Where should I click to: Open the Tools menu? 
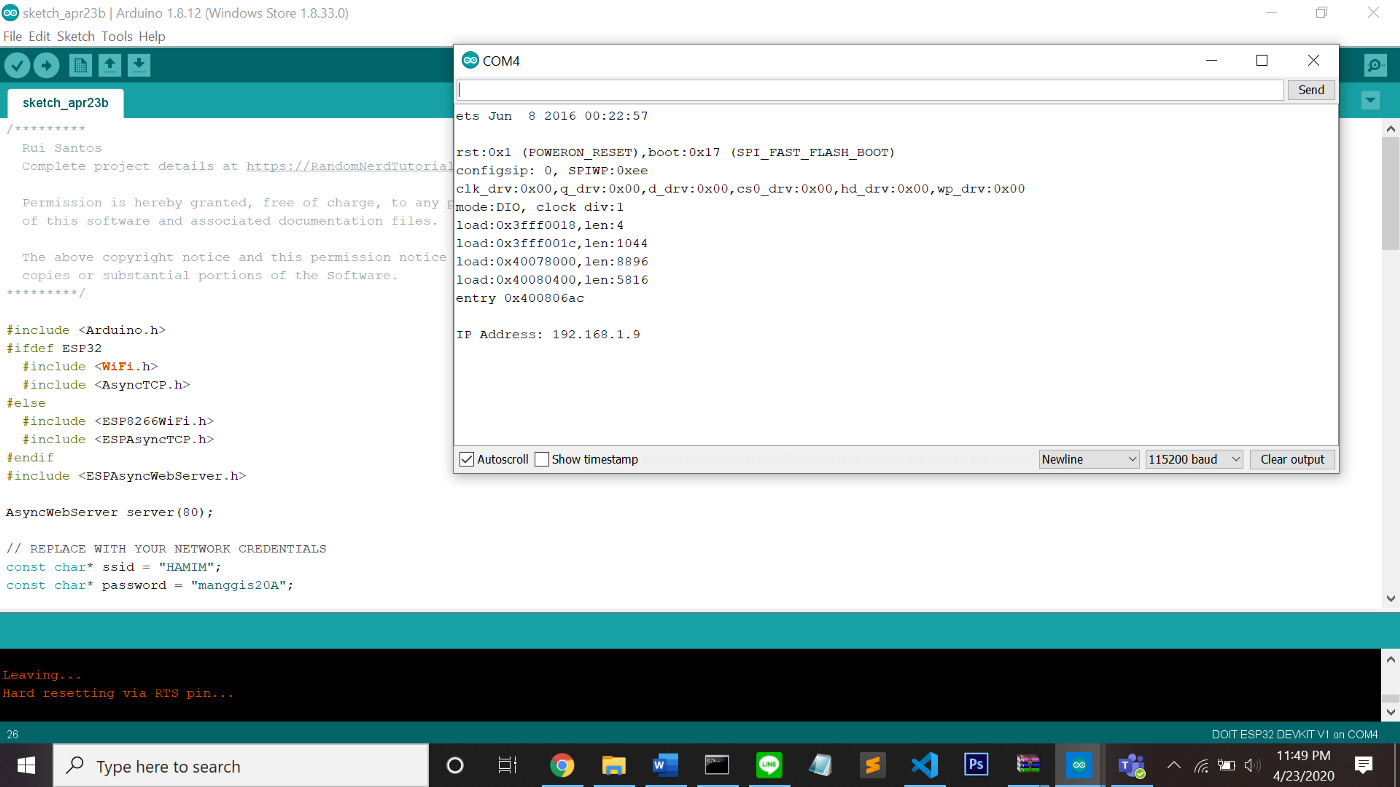click(x=117, y=36)
